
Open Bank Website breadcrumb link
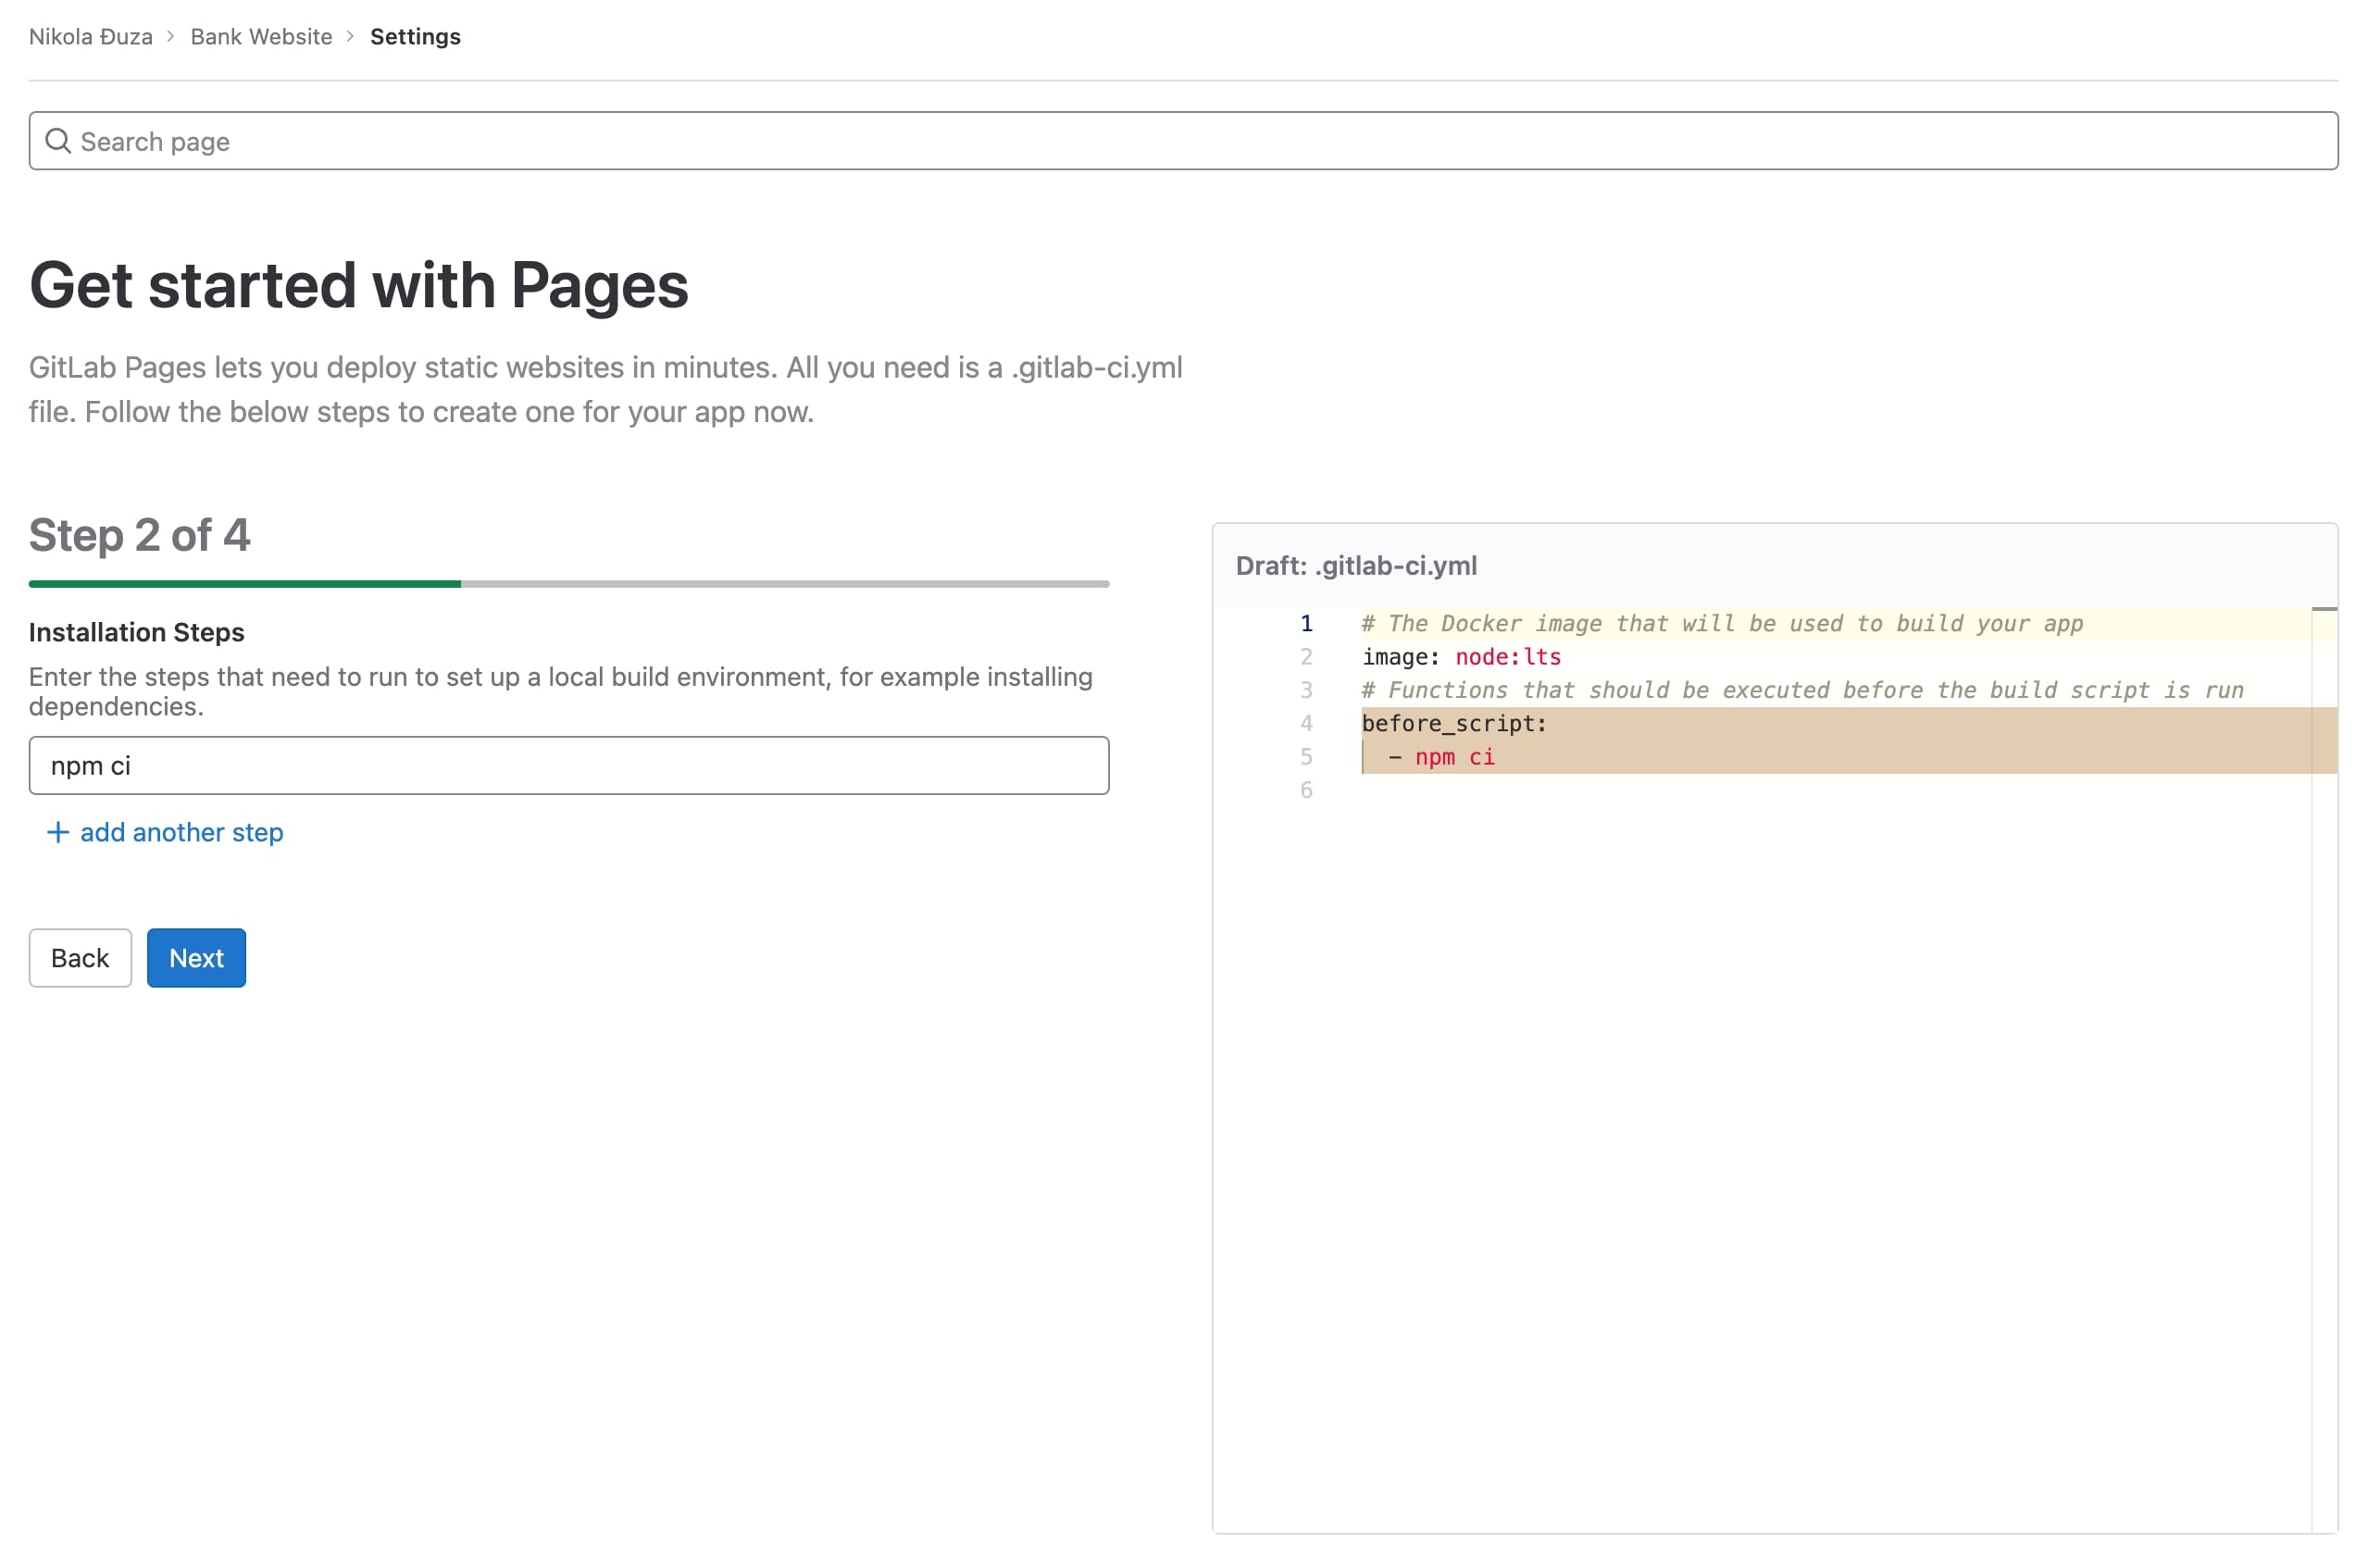point(261,37)
